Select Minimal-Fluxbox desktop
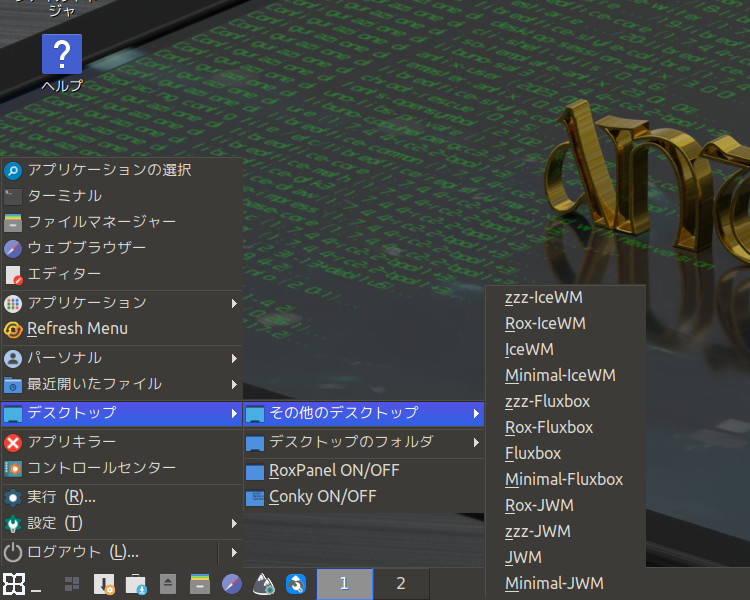Image resolution: width=750 pixels, height=600 pixels. pyautogui.click(x=565, y=480)
